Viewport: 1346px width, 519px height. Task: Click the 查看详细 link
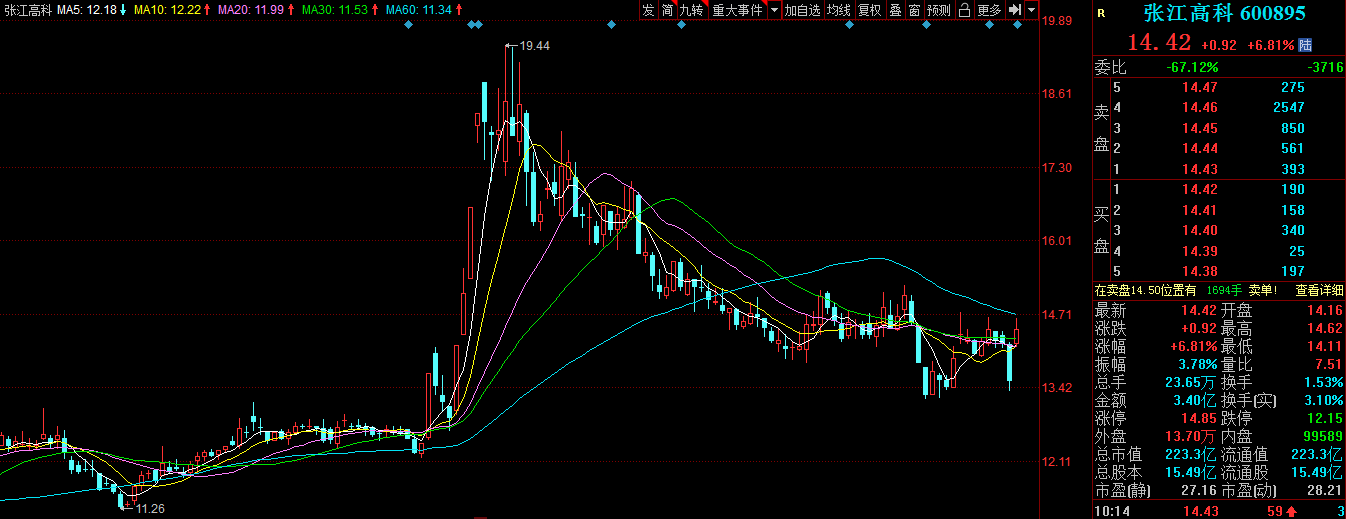click(x=1319, y=290)
